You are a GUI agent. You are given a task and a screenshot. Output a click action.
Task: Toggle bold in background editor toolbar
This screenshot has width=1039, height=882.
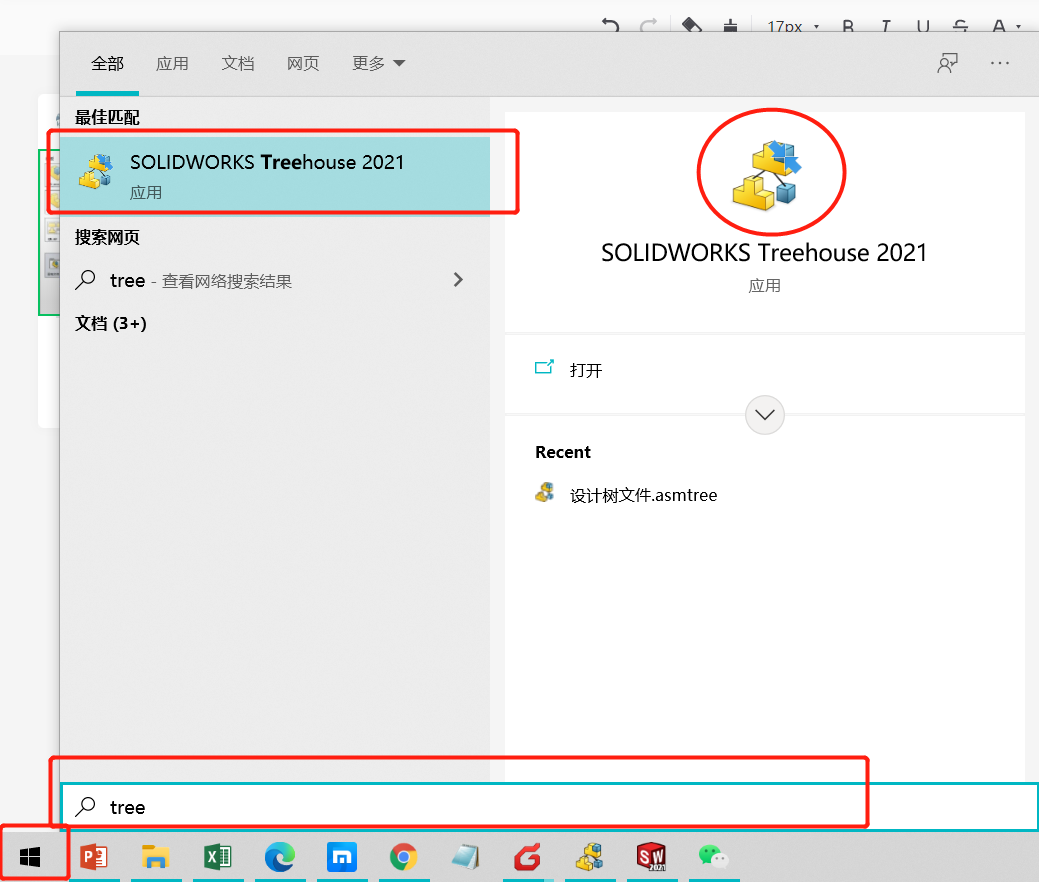point(848,27)
